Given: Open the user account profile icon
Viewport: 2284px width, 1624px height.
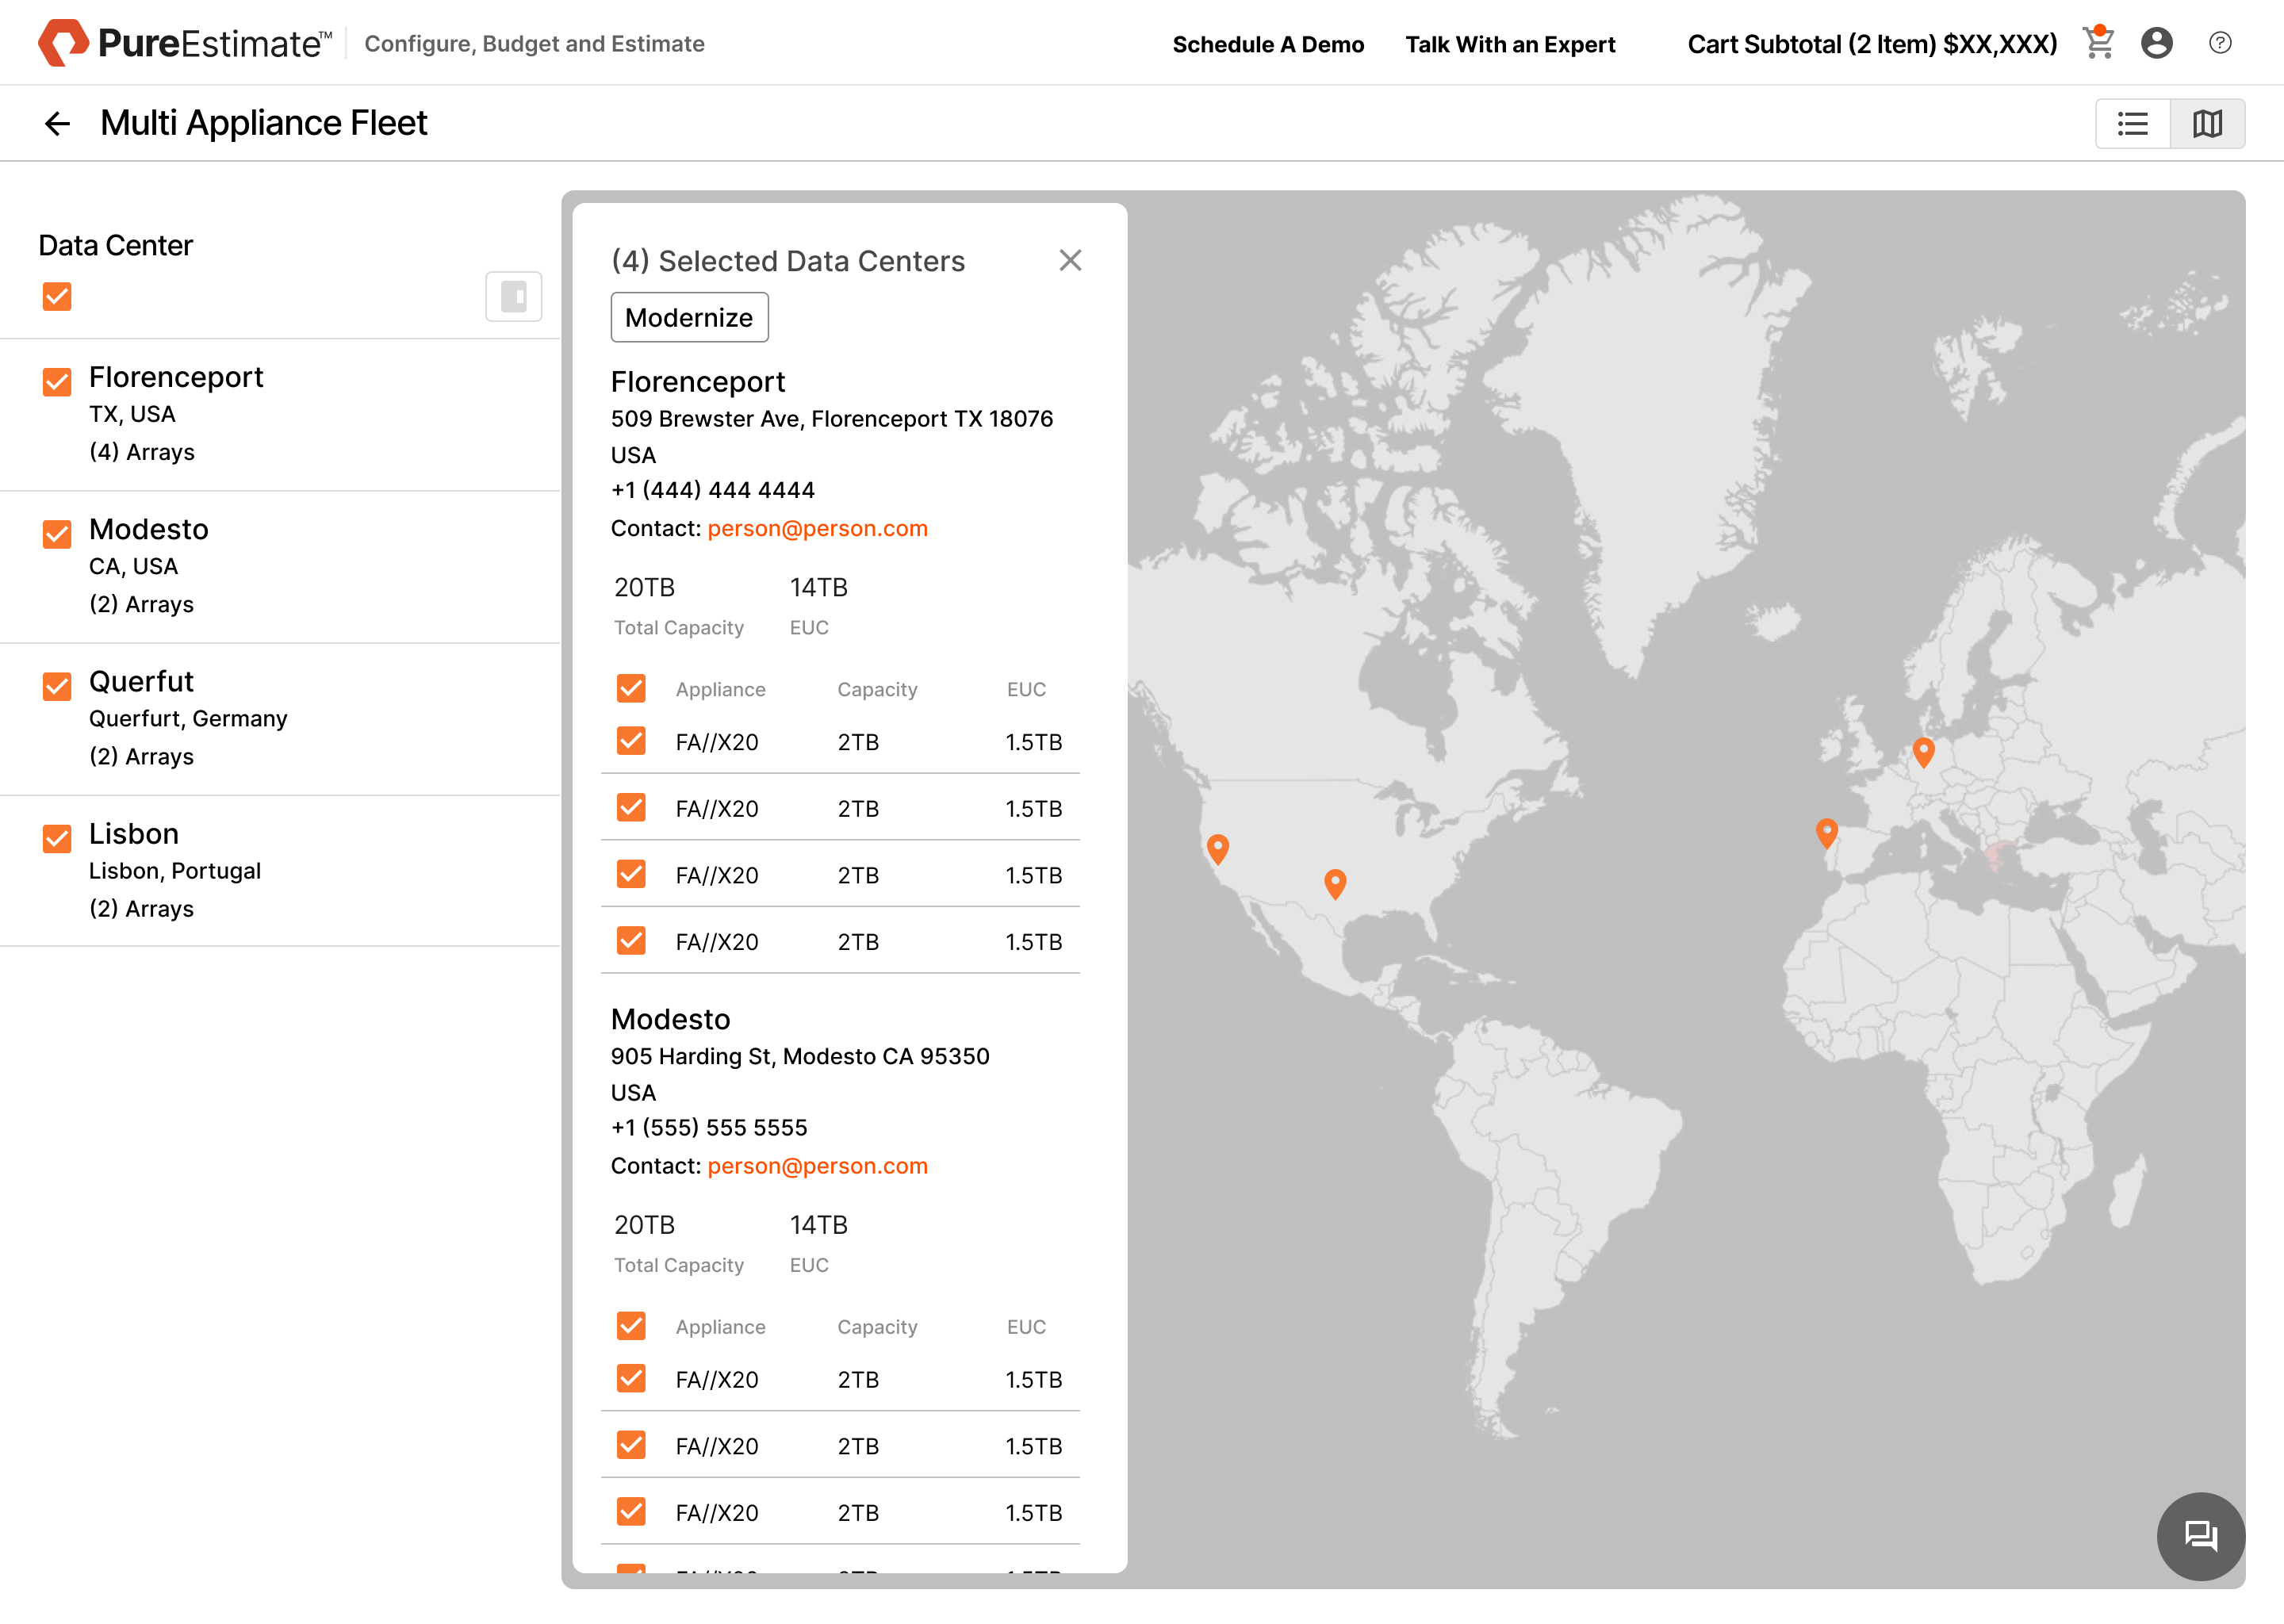Looking at the screenshot, I should pos(2156,43).
